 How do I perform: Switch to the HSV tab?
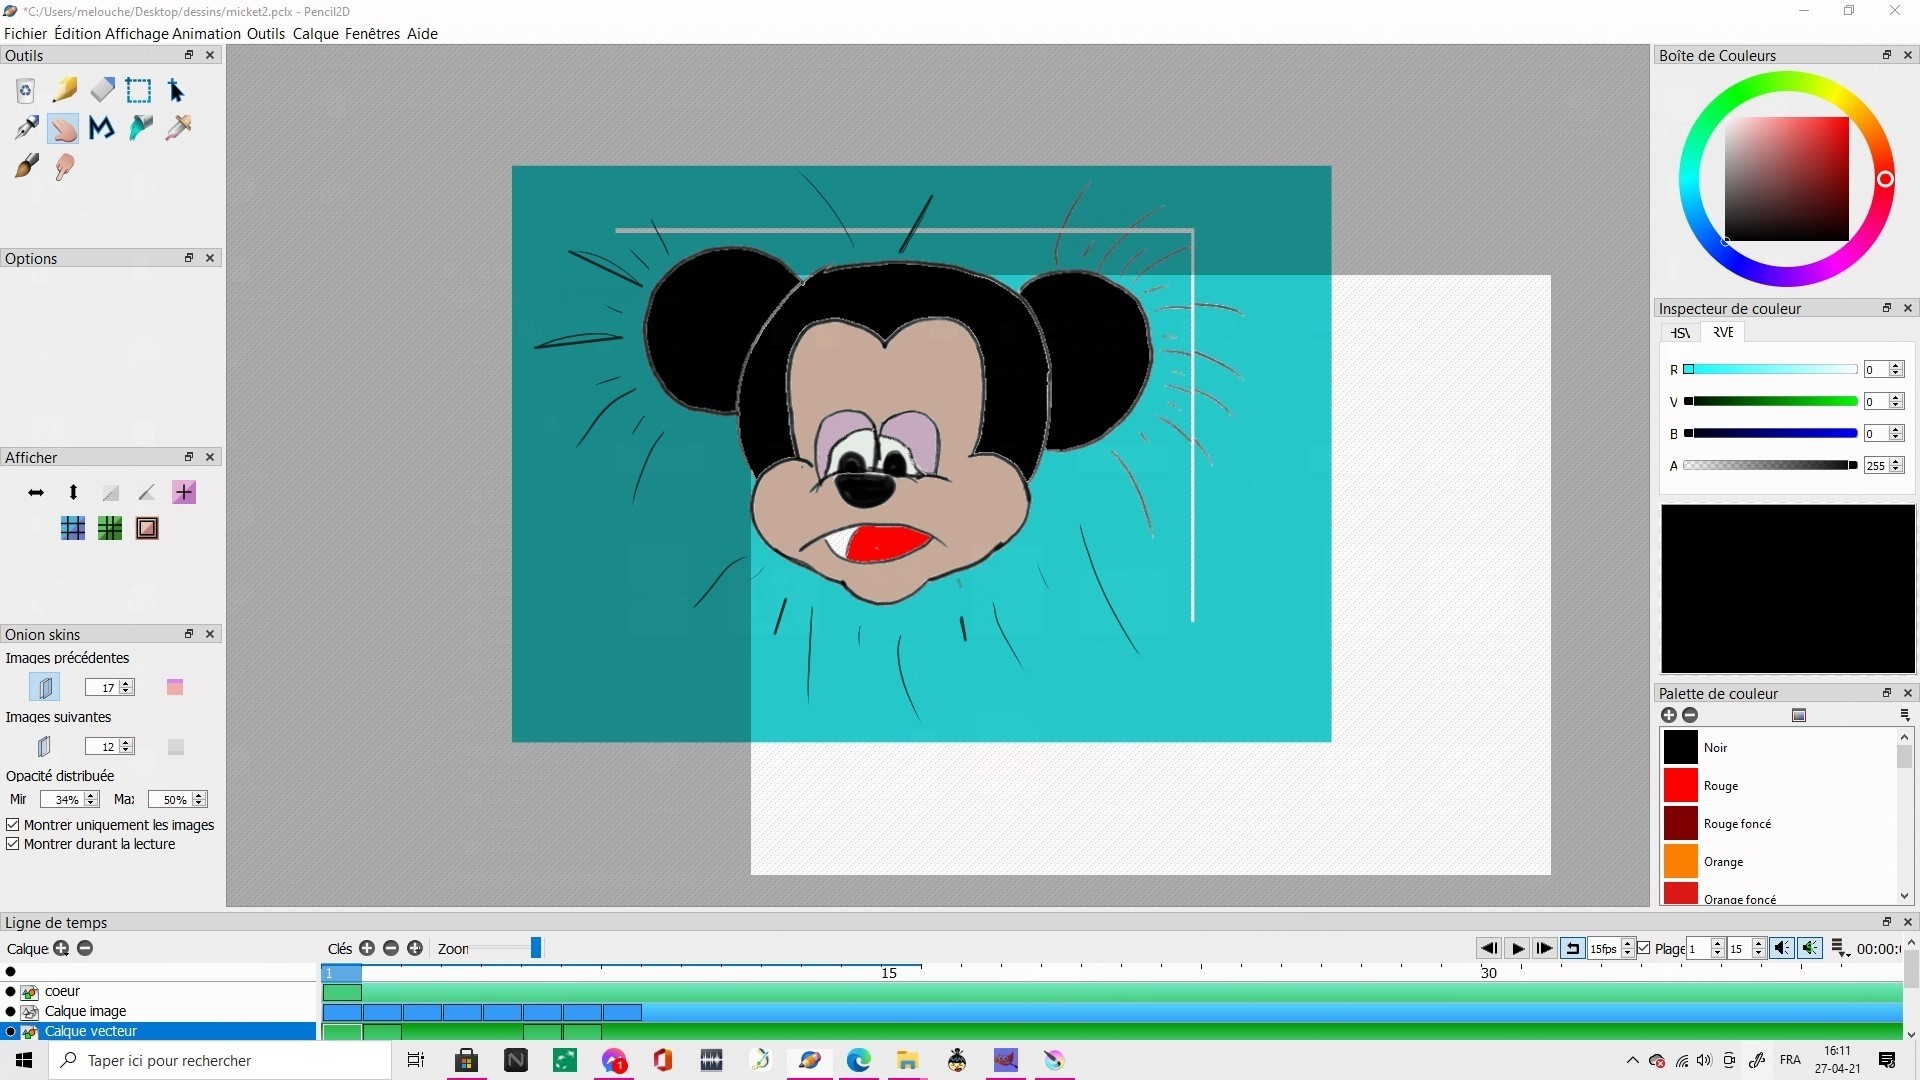coord(1681,332)
